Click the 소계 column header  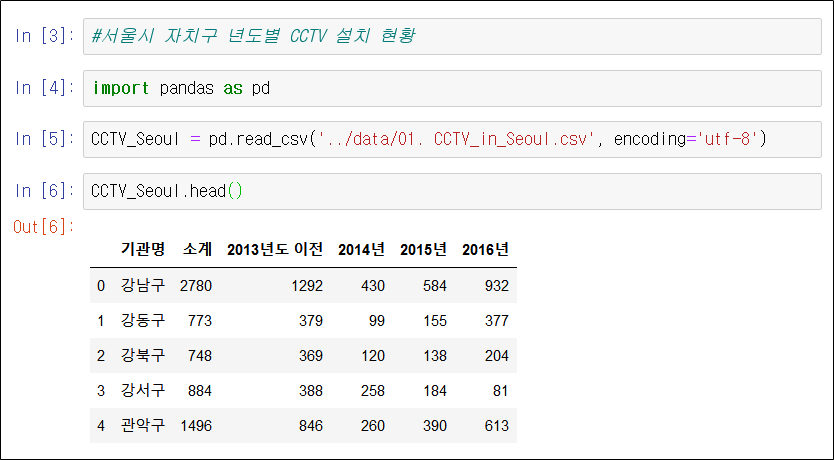coord(197,249)
